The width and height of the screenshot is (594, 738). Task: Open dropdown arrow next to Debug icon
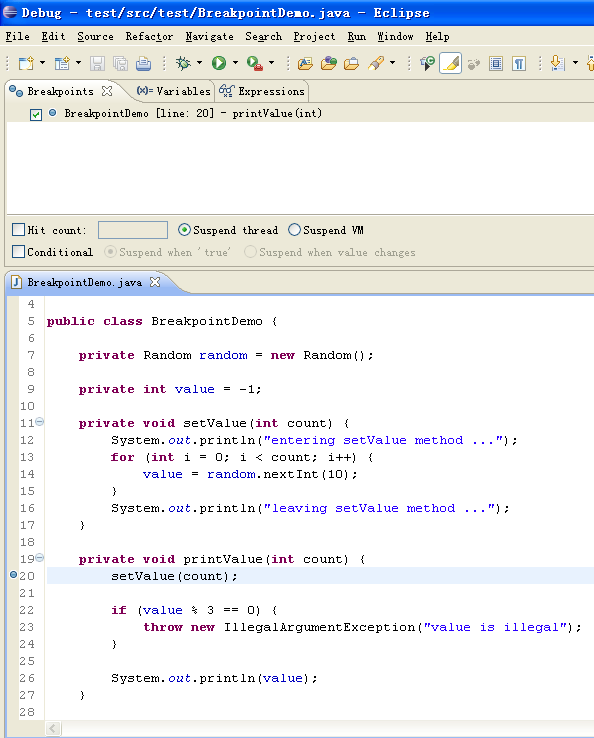click(200, 63)
